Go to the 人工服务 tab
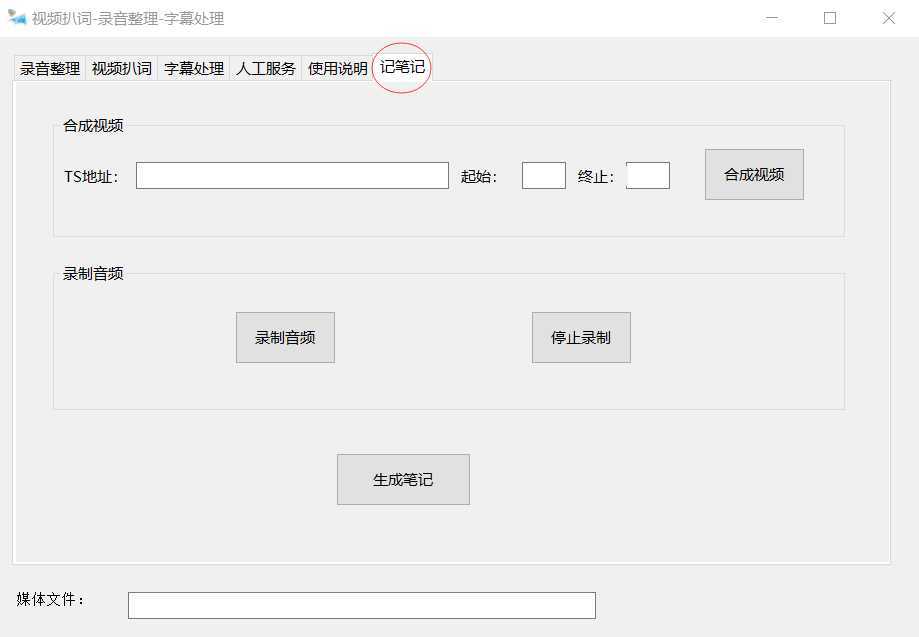This screenshot has height=637, width=919. coord(266,69)
